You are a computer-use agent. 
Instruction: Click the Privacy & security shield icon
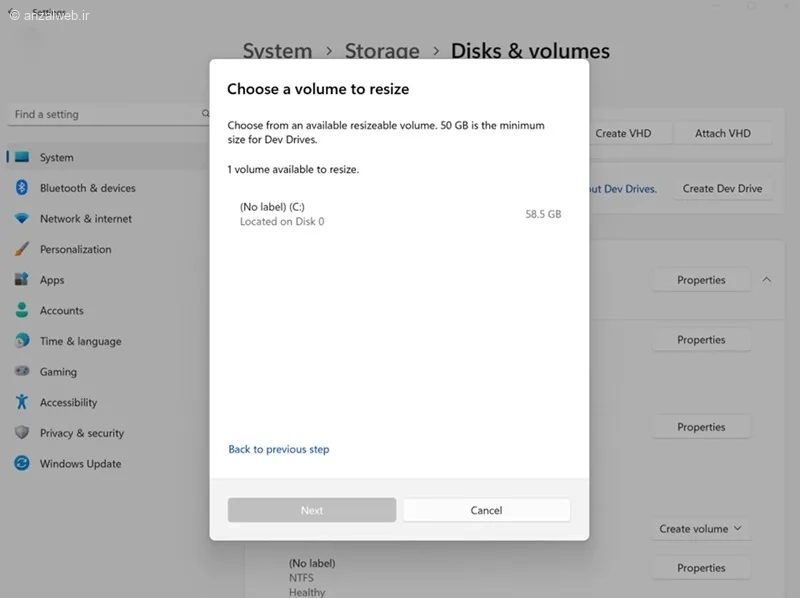point(21,433)
